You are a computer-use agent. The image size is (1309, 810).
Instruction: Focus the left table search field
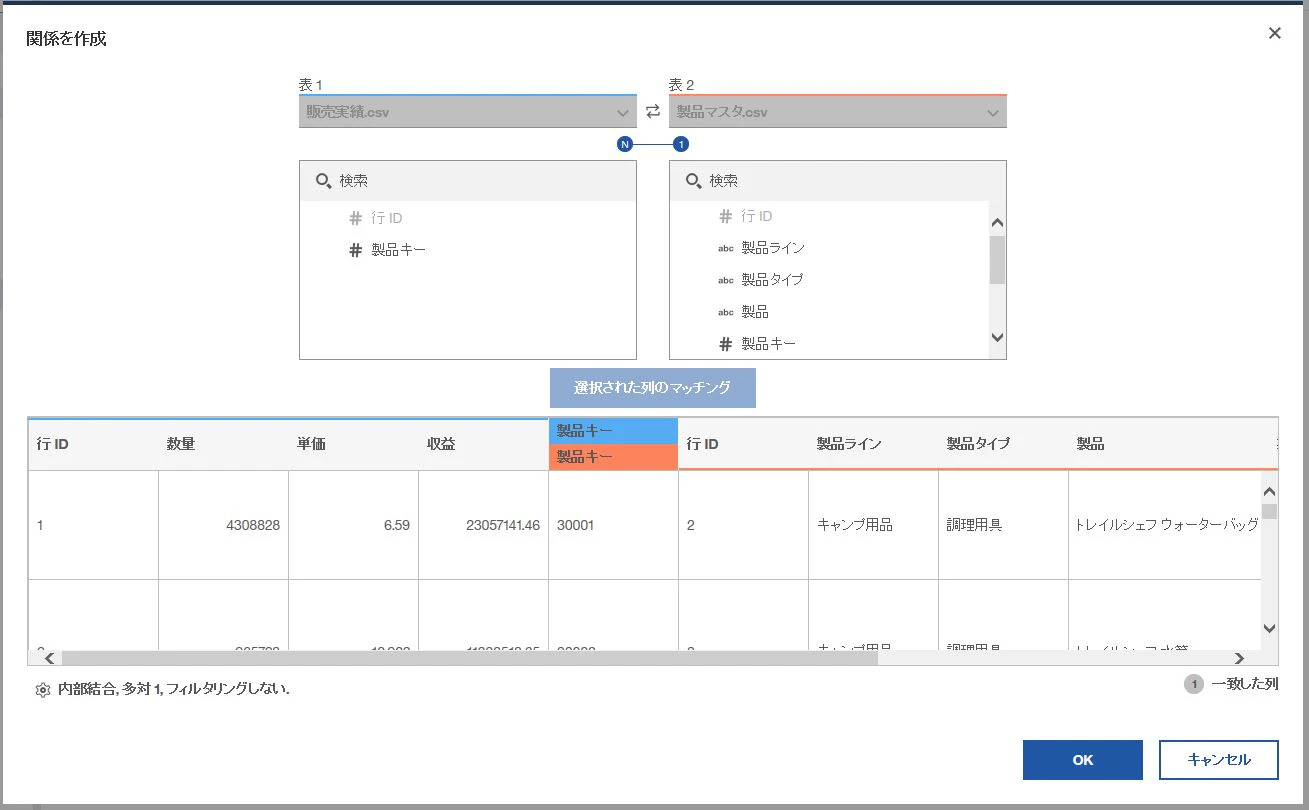click(468, 181)
